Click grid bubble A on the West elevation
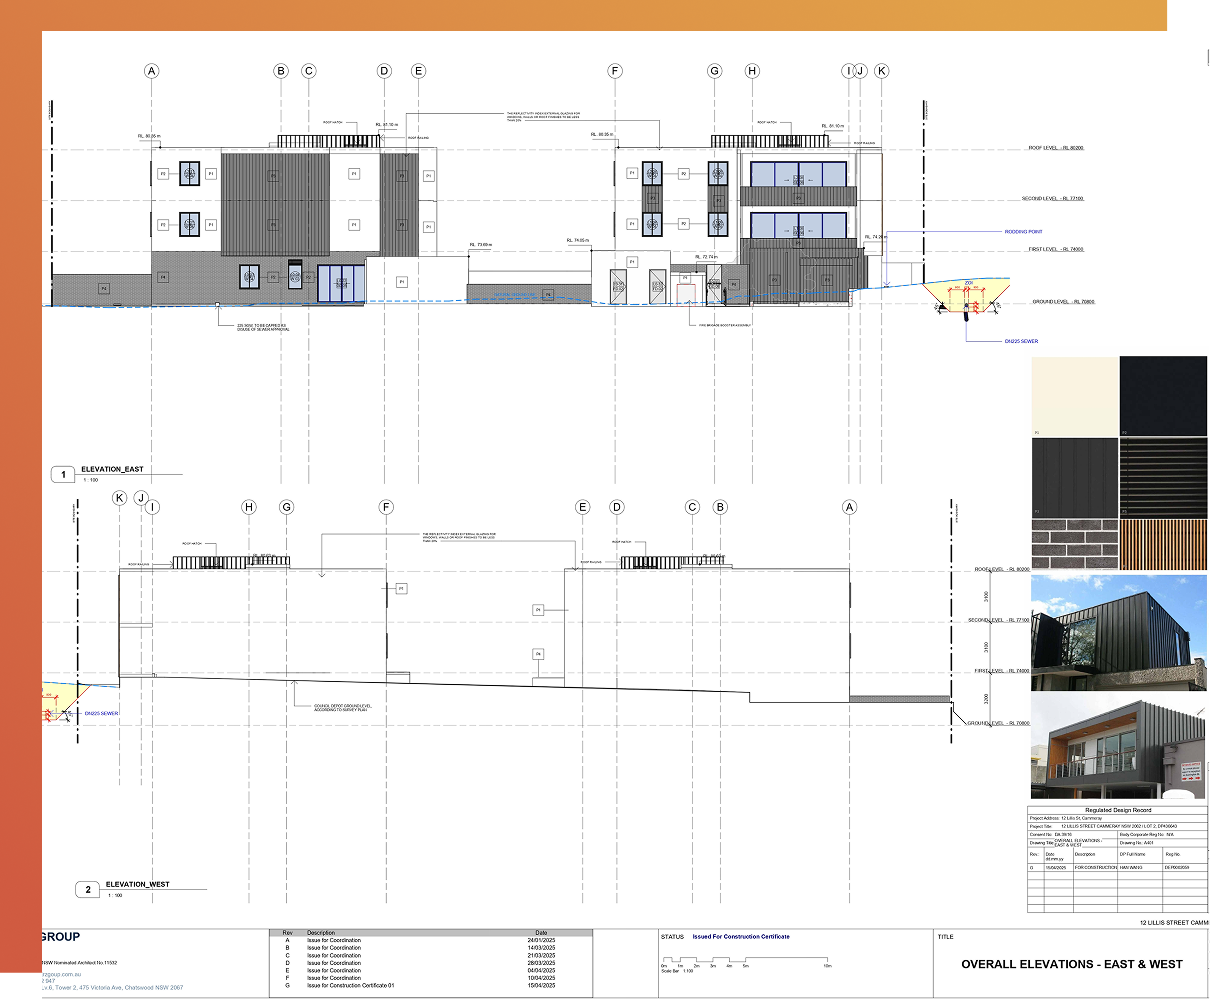Viewport: 1210px width, 1004px height. pyautogui.click(x=850, y=508)
